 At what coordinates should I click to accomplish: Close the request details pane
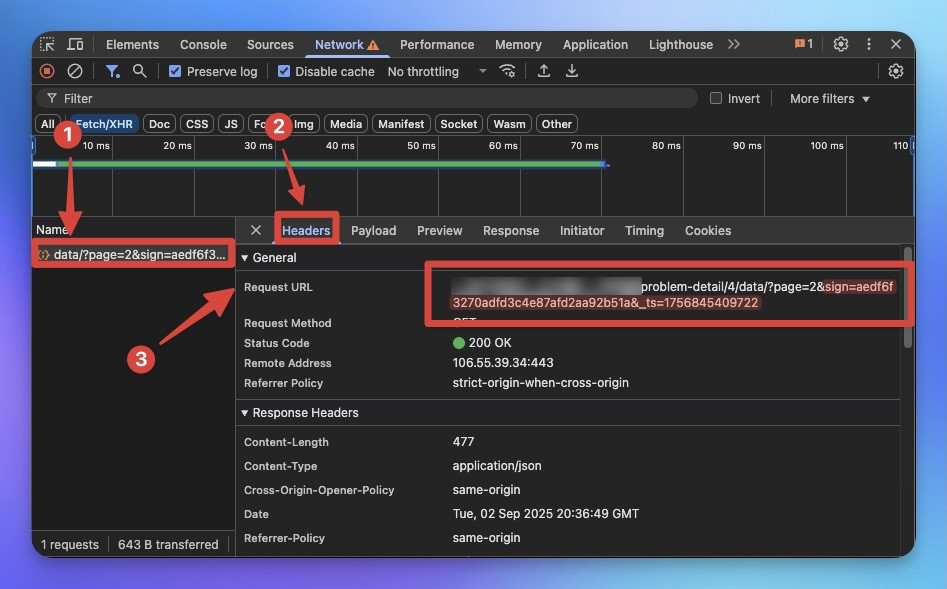click(x=255, y=230)
